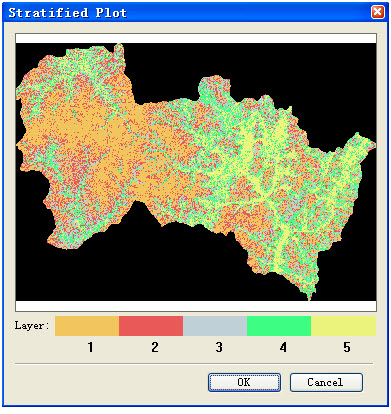Image resolution: width=391 pixels, height=414 pixels.
Task: Click the white strip above the plot
Action: click(x=196, y=38)
